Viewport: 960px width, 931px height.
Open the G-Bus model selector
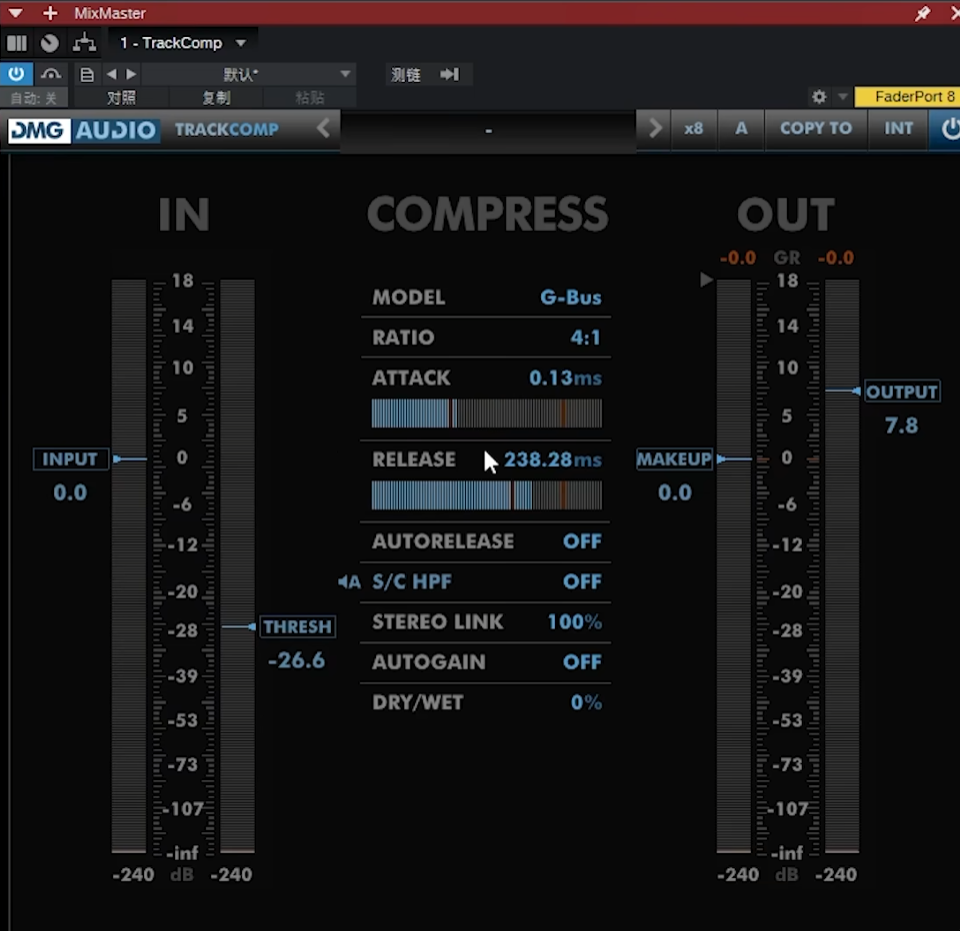click(x=570, y=297)
